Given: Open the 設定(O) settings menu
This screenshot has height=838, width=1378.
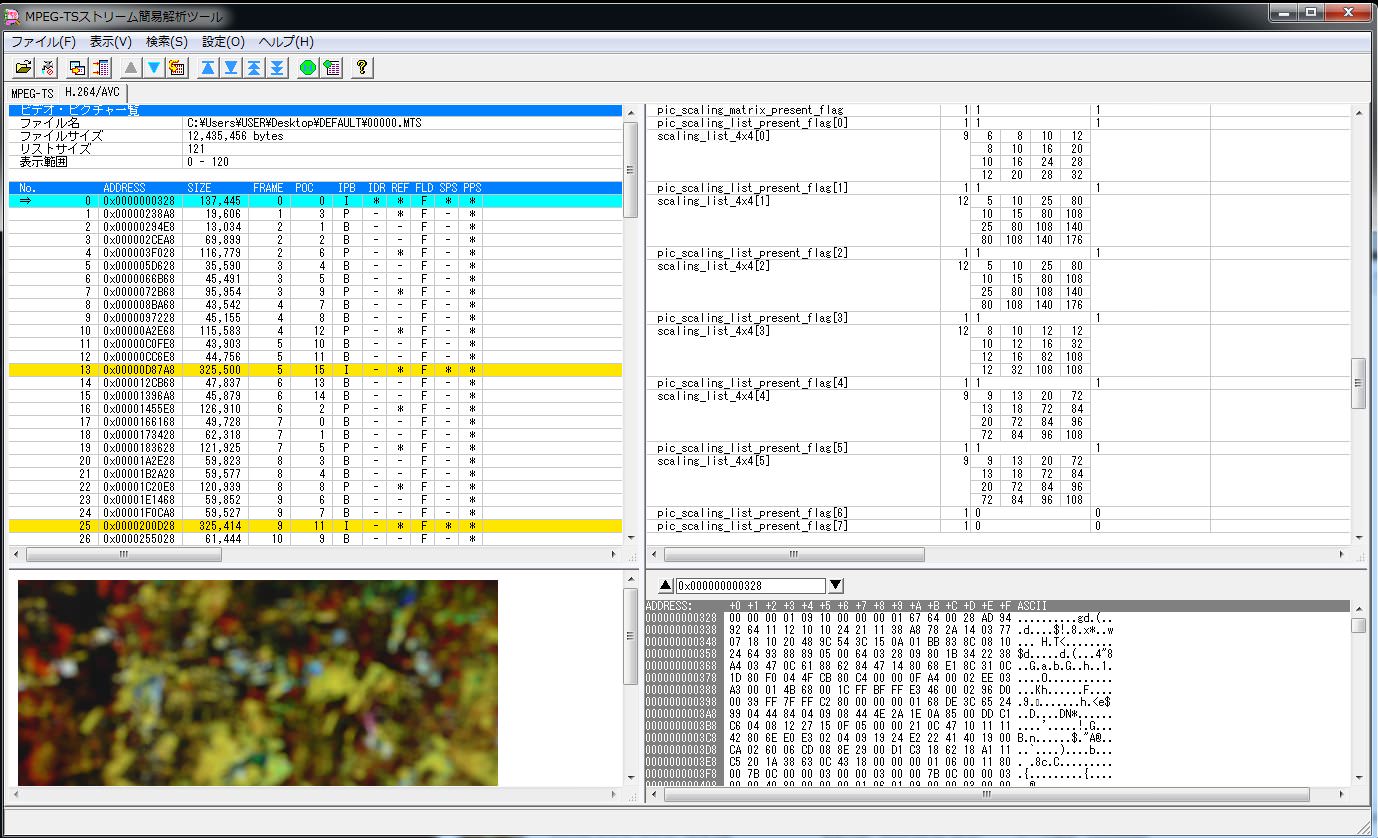Looking at the screenshot, I should tap(223, 42).
